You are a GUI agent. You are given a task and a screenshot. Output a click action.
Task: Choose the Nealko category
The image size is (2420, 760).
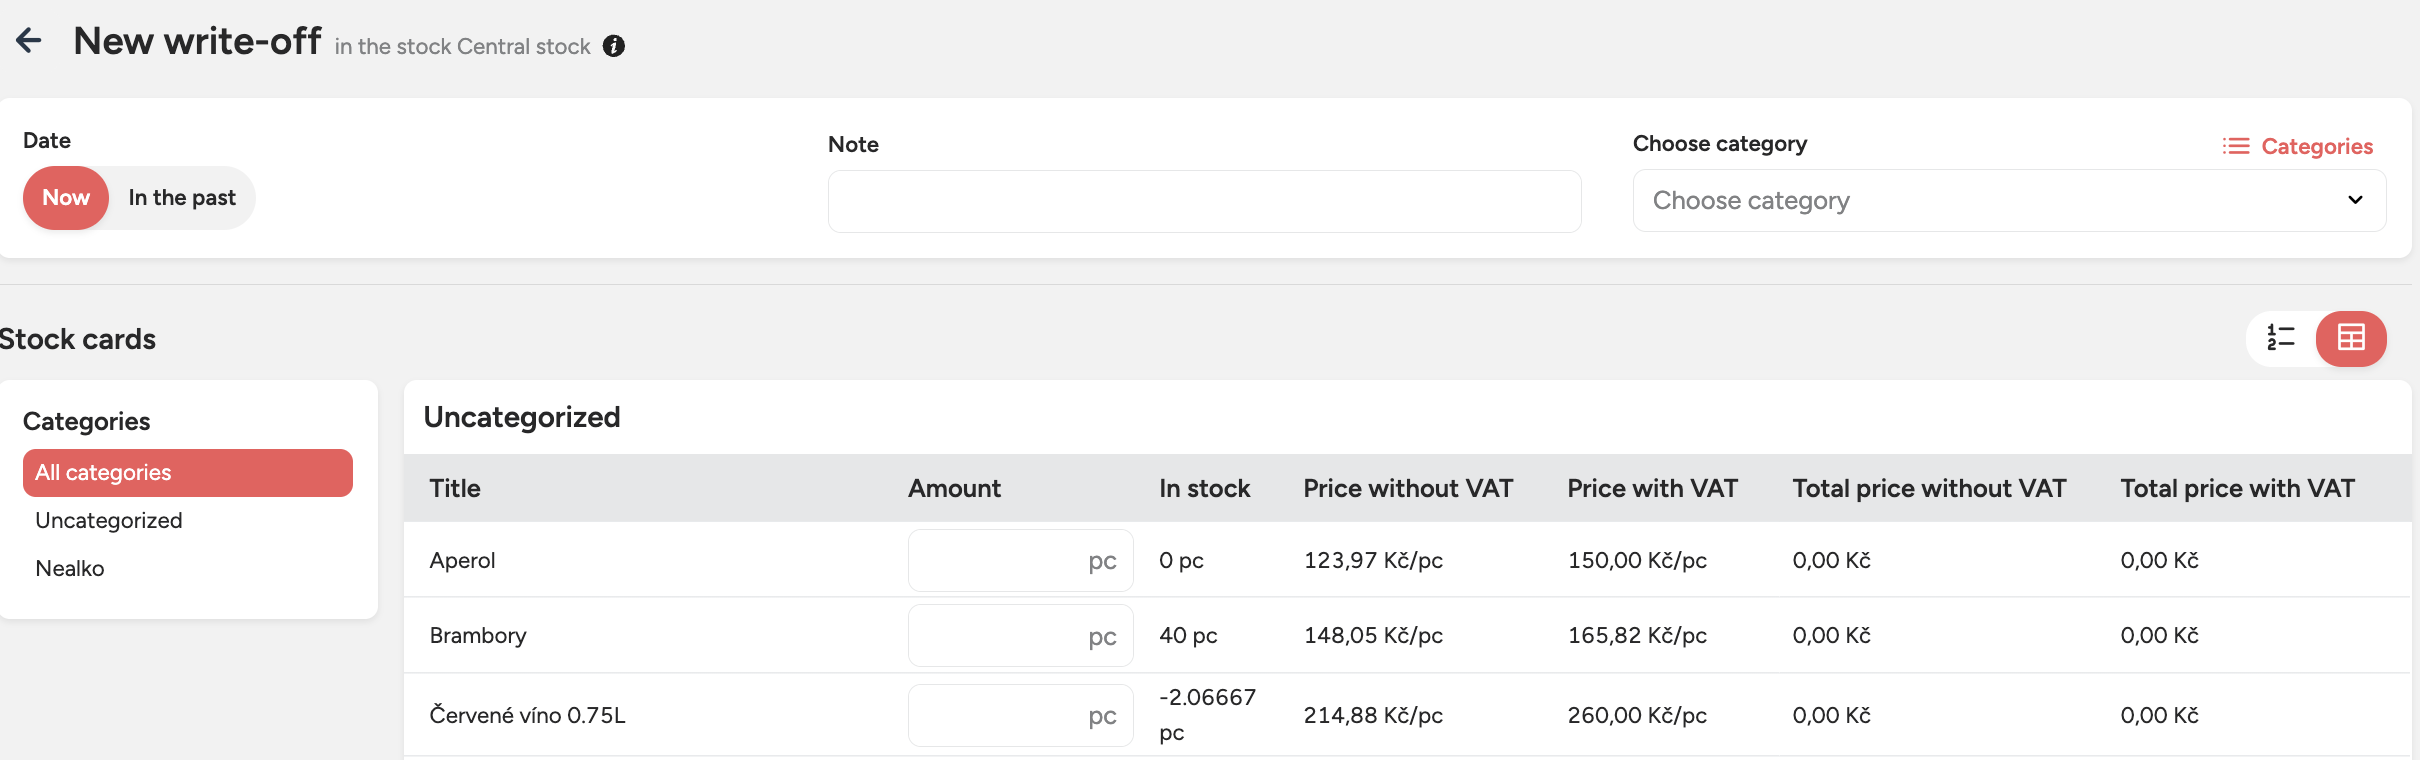tap(70, 569)
